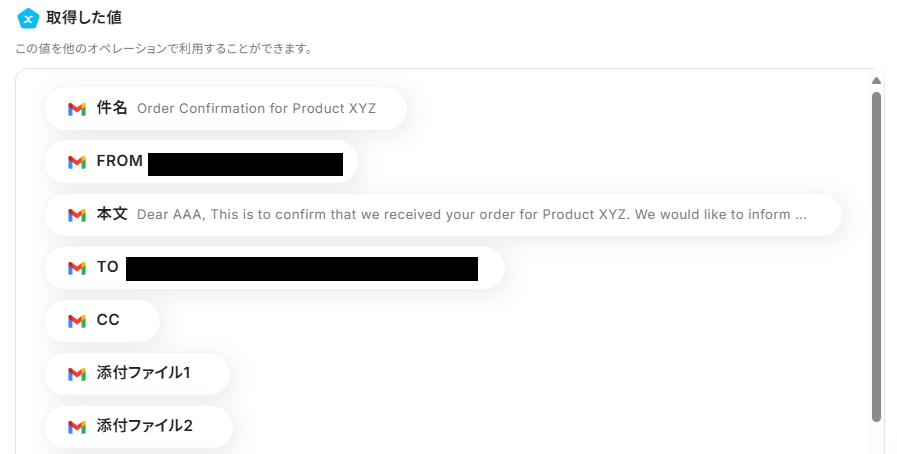The width and height of the screenshot is (897, 454).
Task: Select the FROM value chip
Action: click(201, 162)
